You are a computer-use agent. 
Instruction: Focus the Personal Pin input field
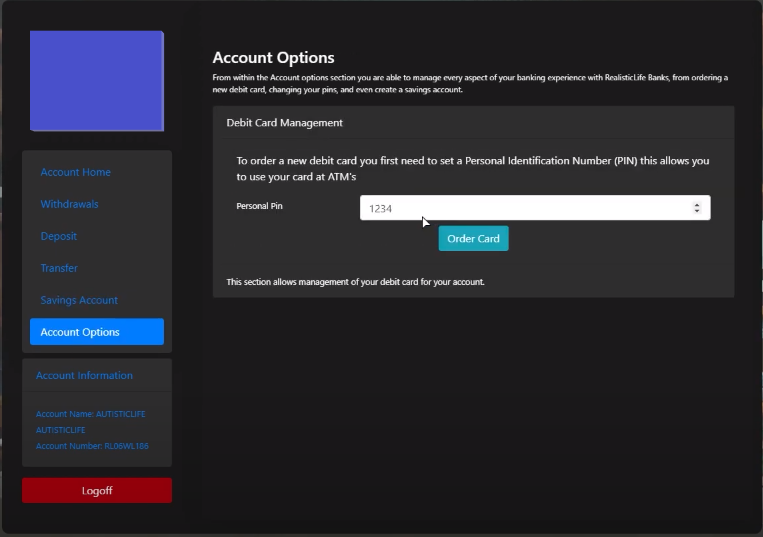point(535,208)
